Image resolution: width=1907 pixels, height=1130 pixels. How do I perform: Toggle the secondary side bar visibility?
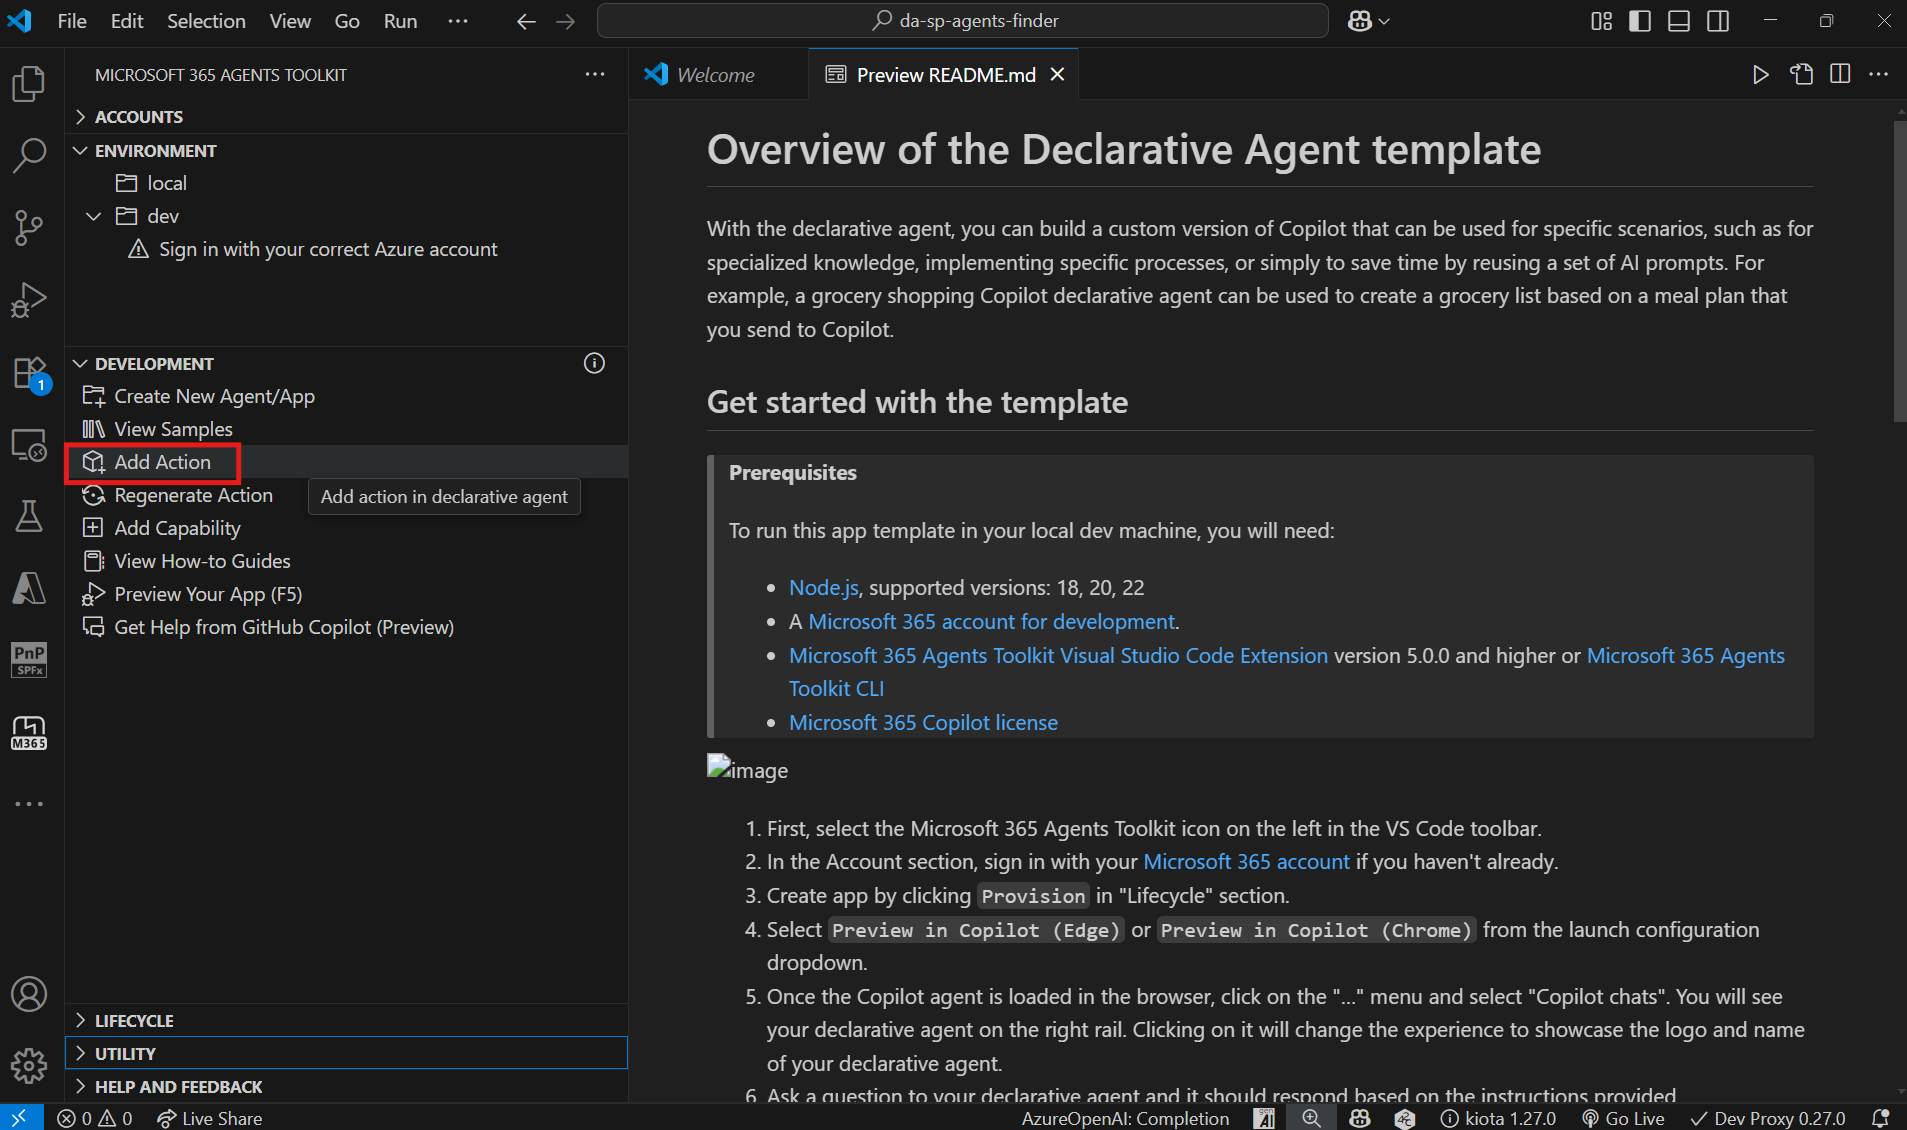click(1718, 21)
